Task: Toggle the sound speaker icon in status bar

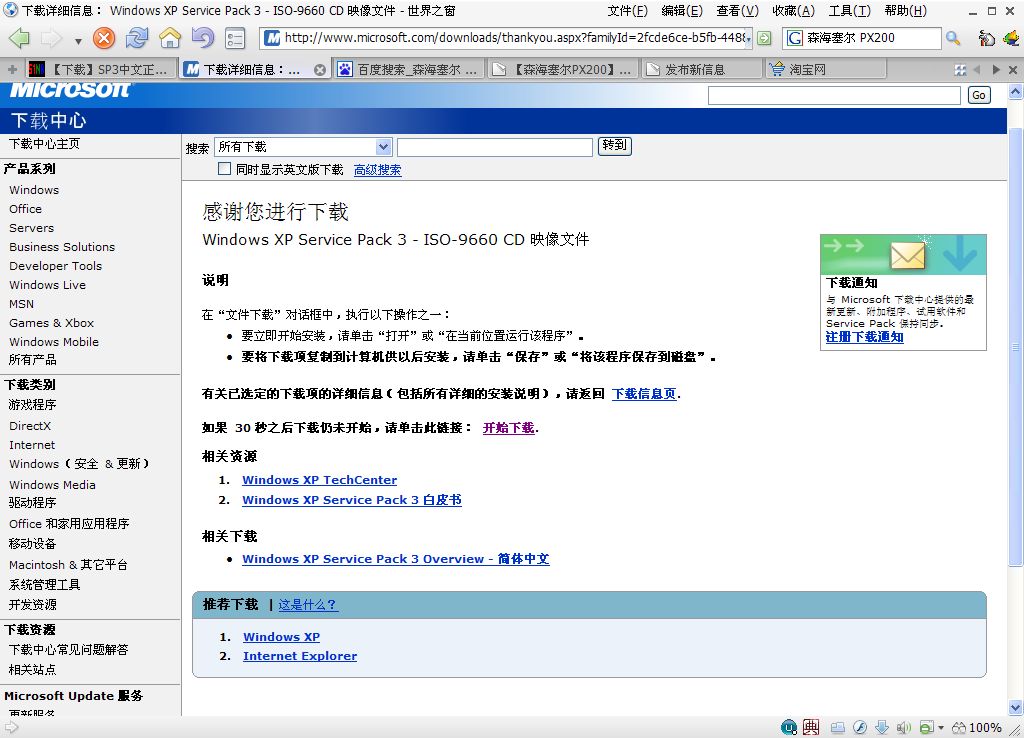Action: pos(904,727)
